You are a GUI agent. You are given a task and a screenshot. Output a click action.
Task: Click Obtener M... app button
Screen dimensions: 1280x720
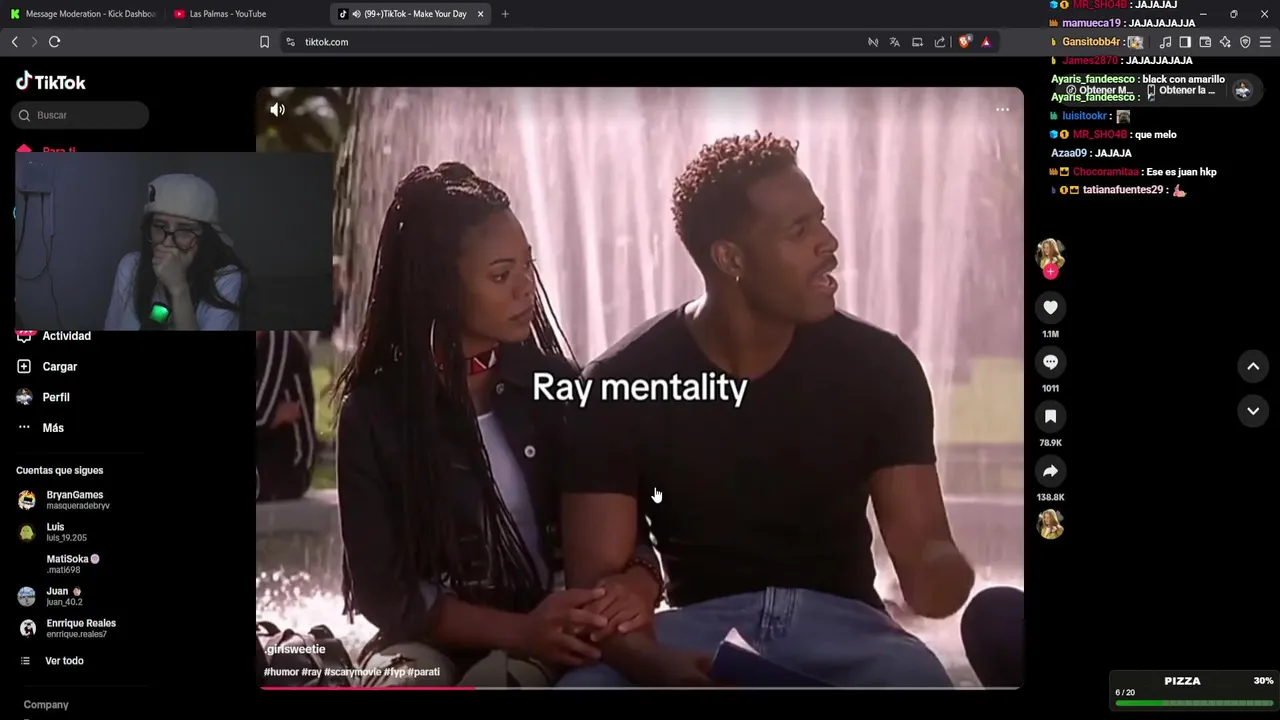(1100, 90)
